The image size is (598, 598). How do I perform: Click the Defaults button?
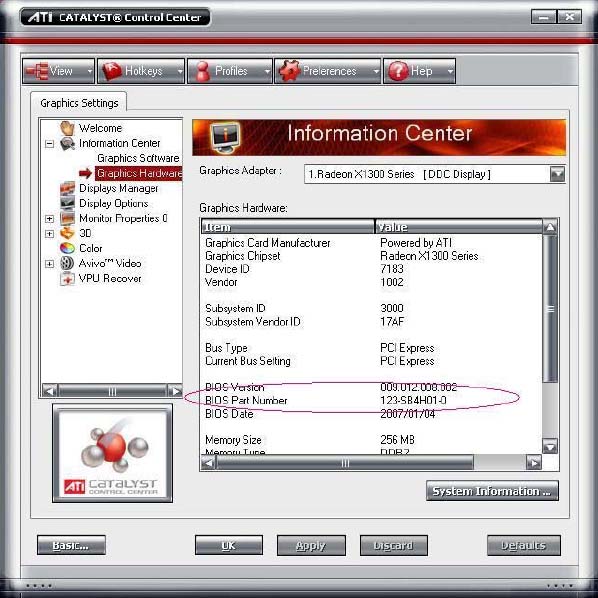524,545
